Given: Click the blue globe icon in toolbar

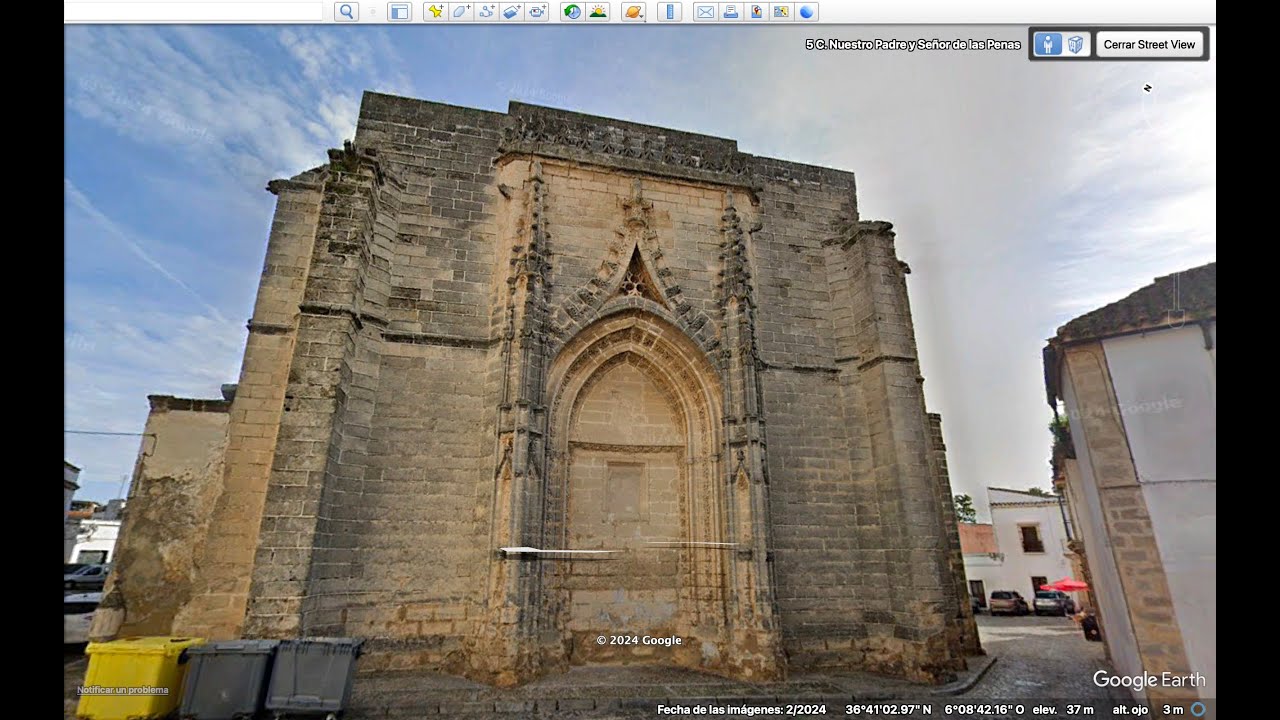Looking at the screenshot, I should 807,12.
